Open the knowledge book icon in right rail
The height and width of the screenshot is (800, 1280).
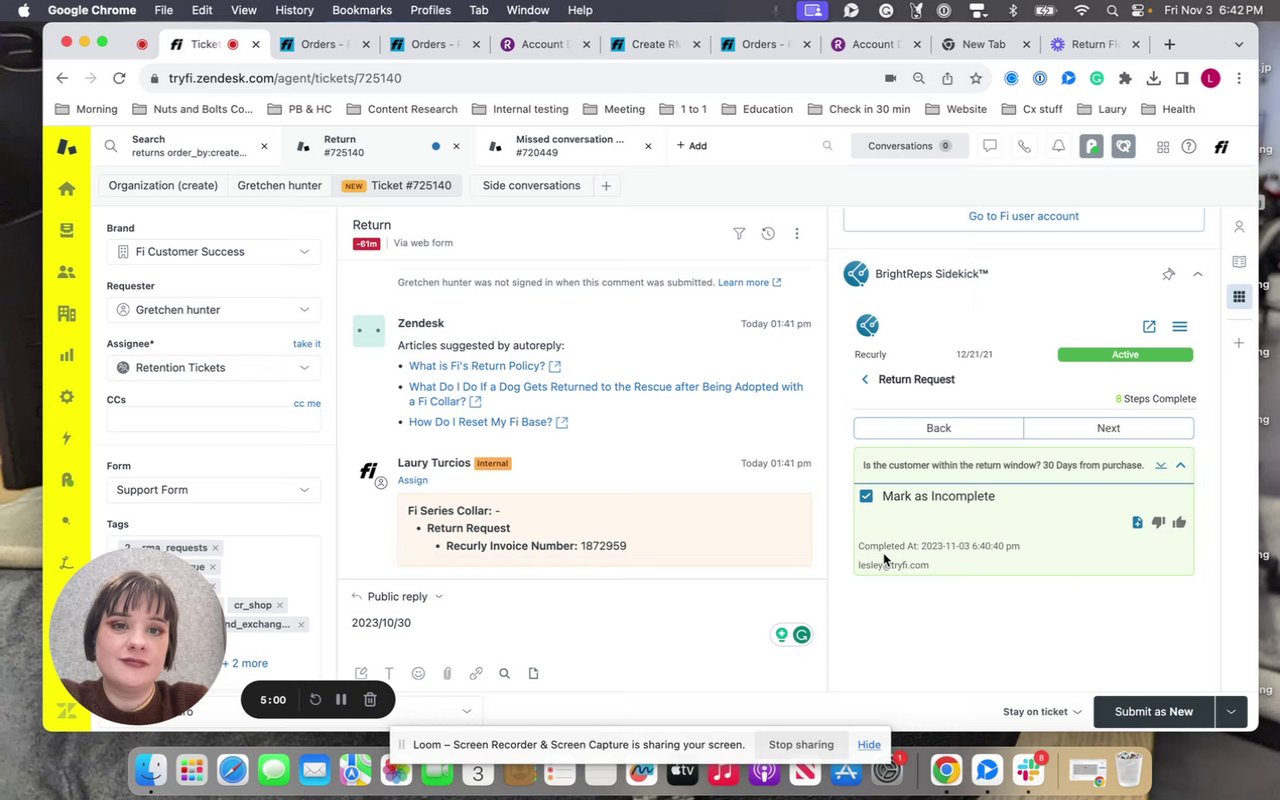tap(1239, 262)
